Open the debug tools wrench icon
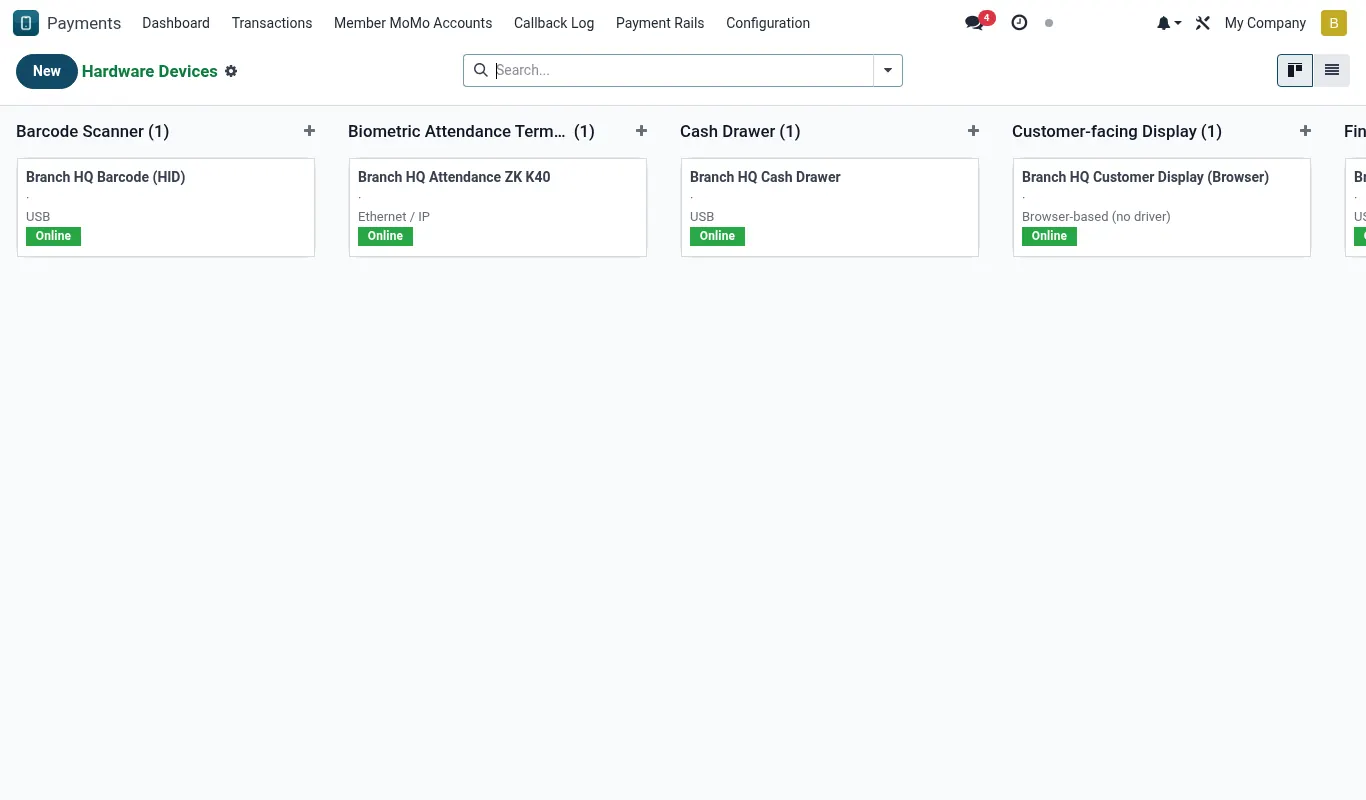This screenshot has width=1366, height=800. coord(1203,23)
